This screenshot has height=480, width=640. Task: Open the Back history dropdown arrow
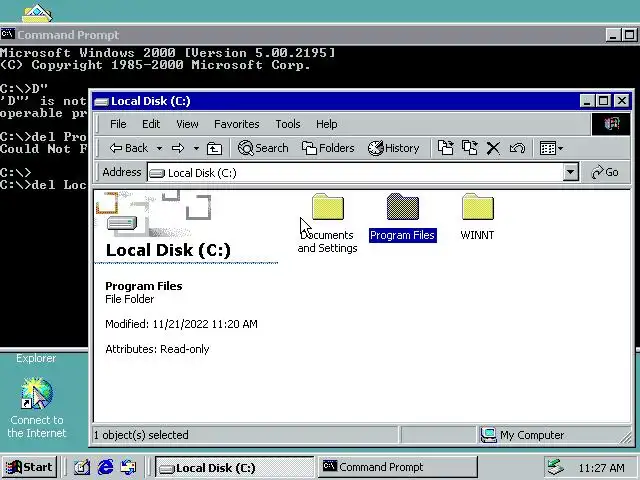(x=160, y=148)
